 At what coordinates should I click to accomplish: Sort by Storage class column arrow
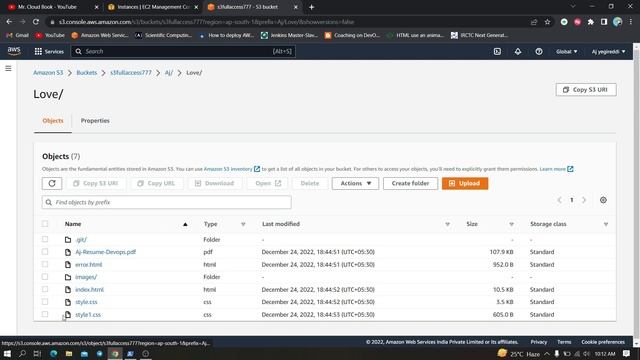click(606, 224)
